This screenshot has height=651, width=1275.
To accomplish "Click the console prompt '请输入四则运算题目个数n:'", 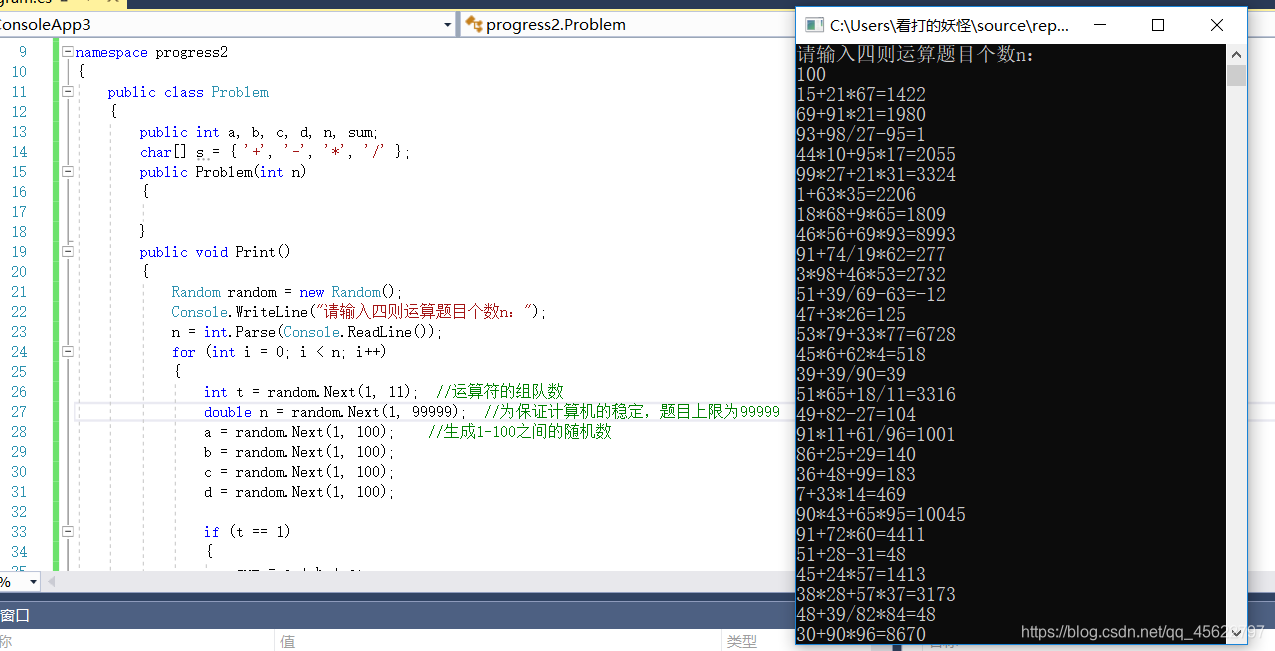I will click(916, 55).
